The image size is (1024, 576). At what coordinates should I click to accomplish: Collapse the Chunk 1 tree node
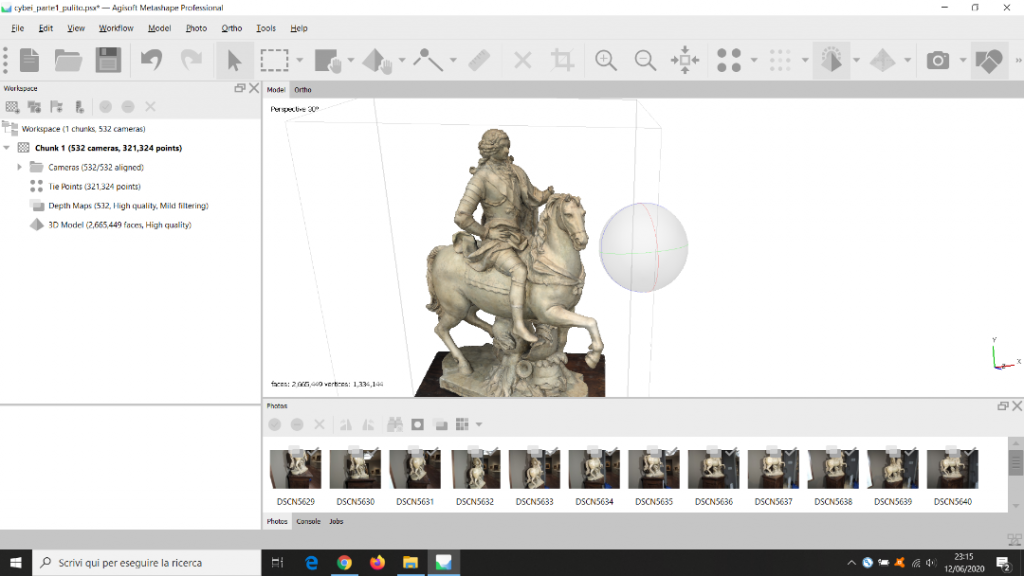tap(8, 148)
